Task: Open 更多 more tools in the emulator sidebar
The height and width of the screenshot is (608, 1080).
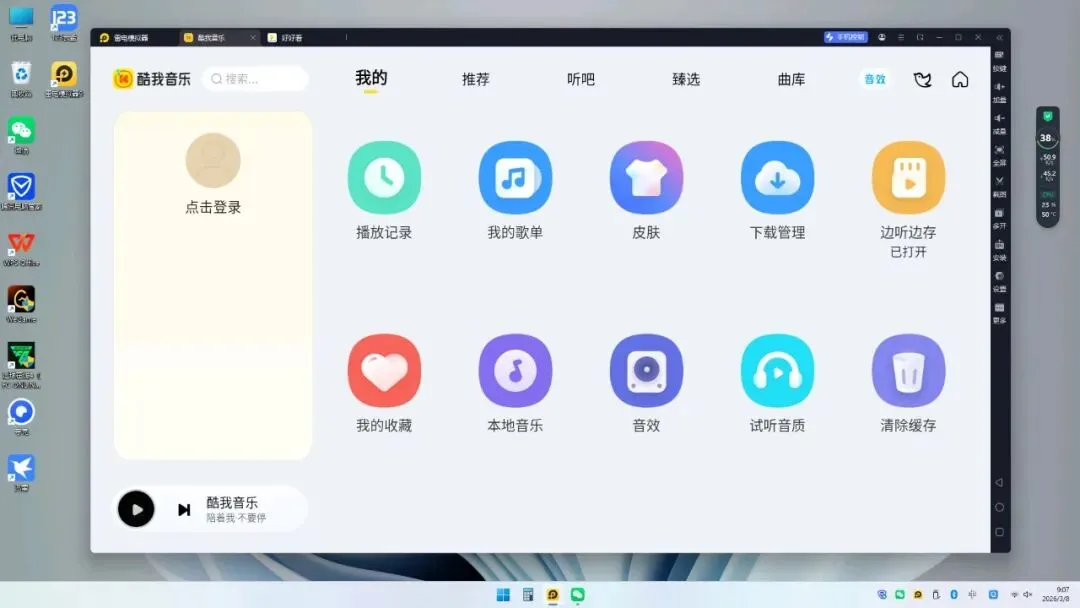Action: point(999,313)
